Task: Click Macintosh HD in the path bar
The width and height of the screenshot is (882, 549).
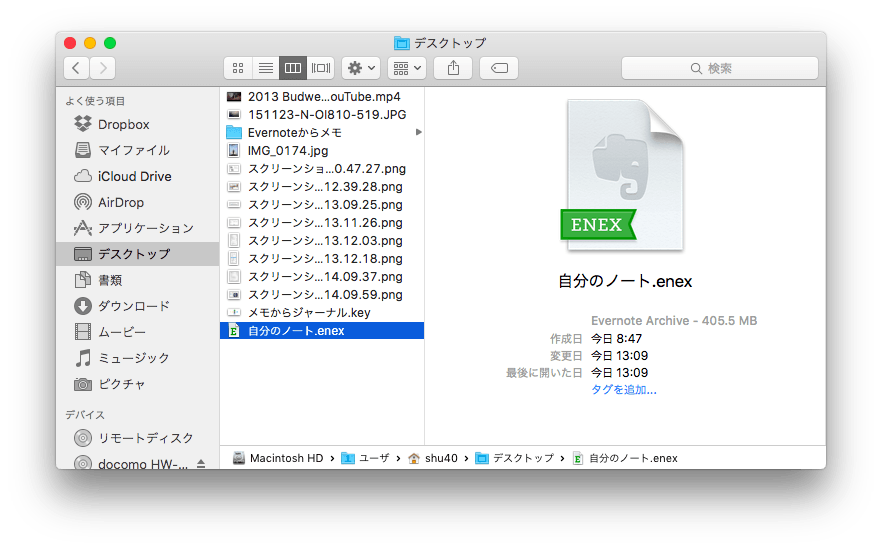Action: (x=278, y=458)
